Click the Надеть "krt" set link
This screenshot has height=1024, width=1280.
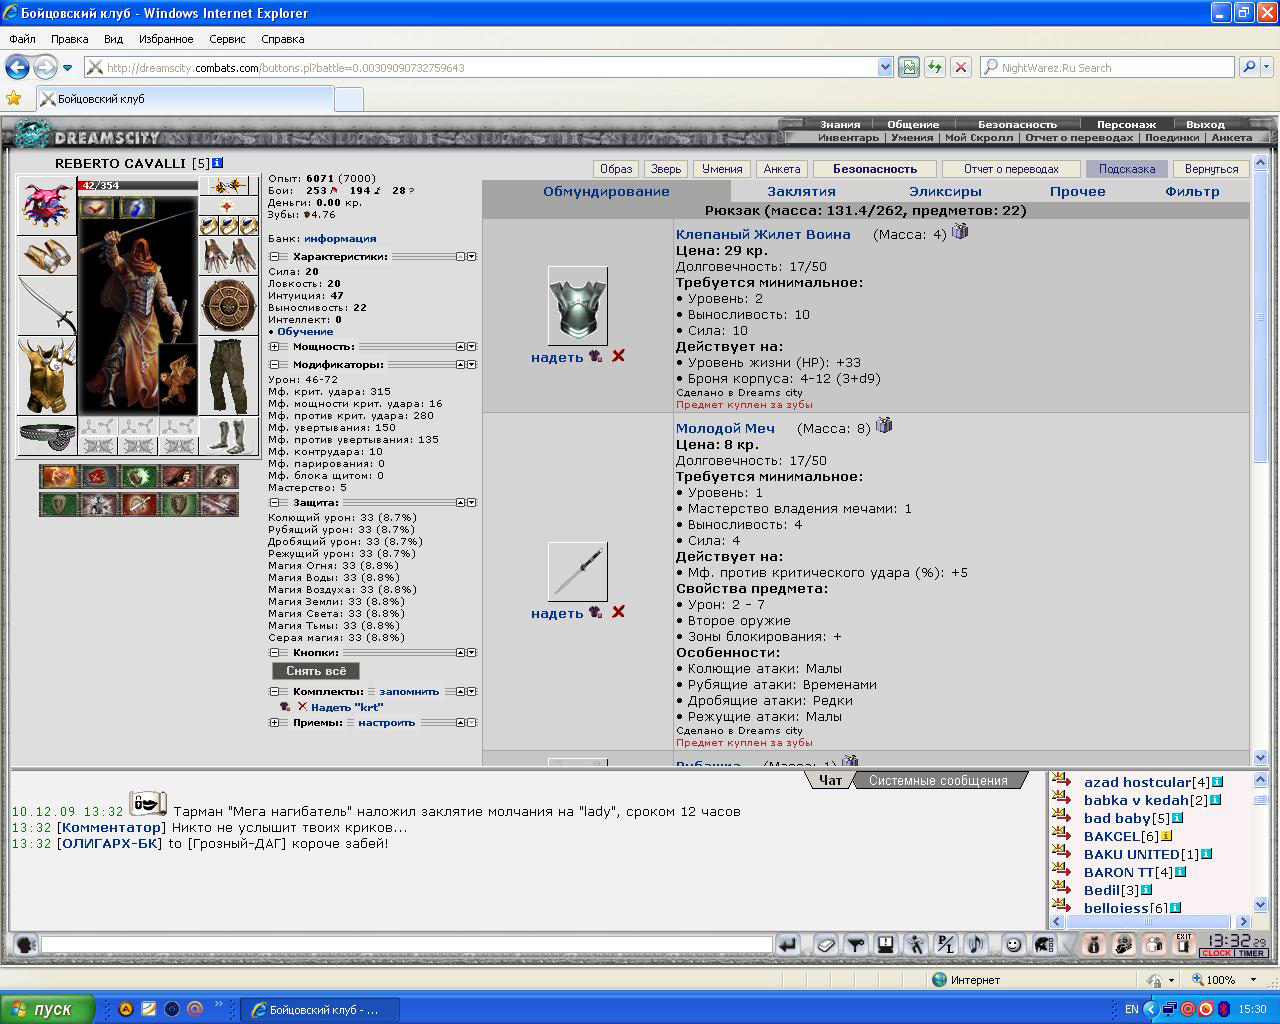[x=346, y=707]
